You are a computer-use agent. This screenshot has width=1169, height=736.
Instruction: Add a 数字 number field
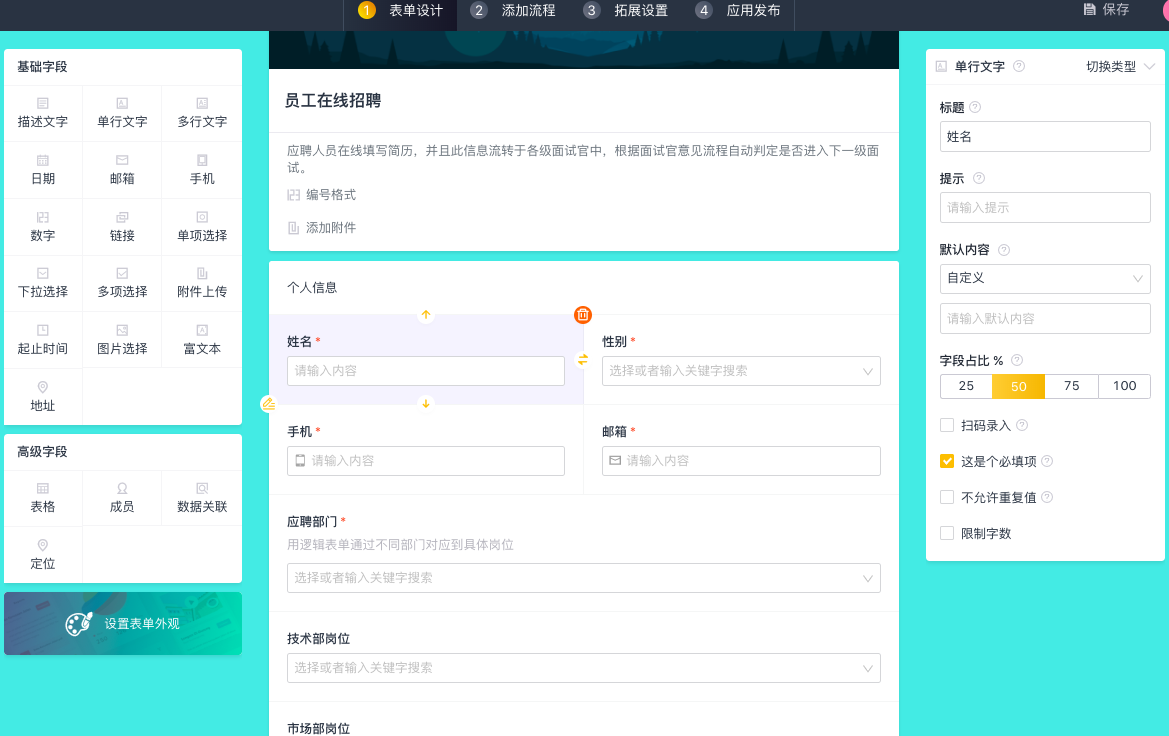click(42, 227)
